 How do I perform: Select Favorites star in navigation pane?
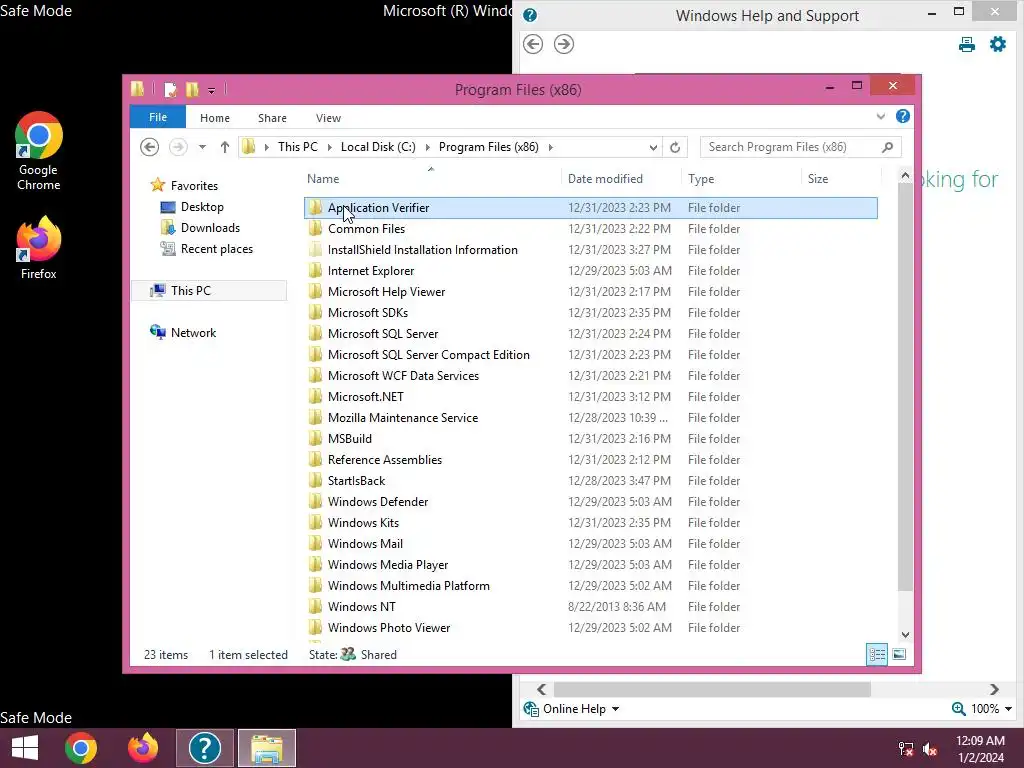(157, 185)
